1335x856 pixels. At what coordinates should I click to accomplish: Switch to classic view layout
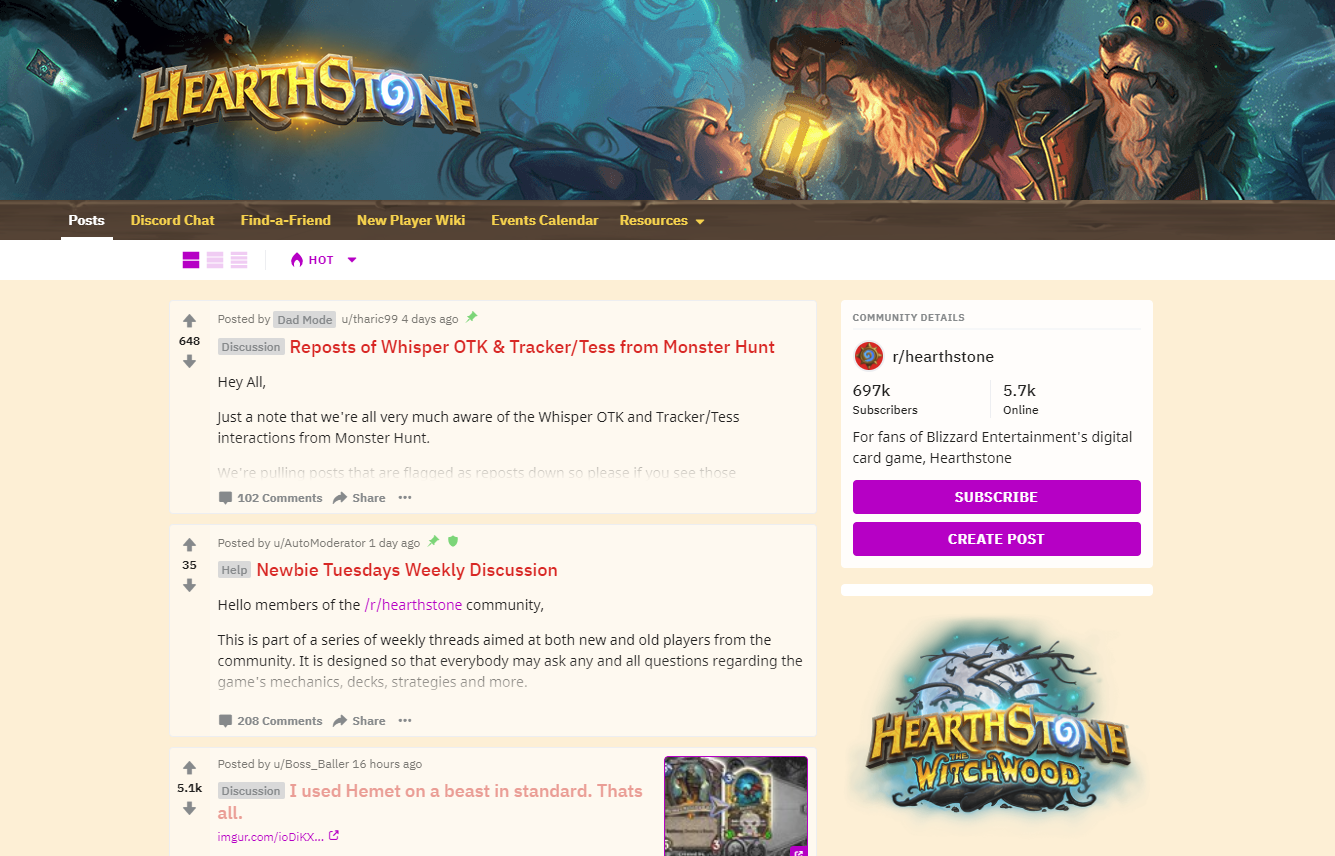[215, 260]
